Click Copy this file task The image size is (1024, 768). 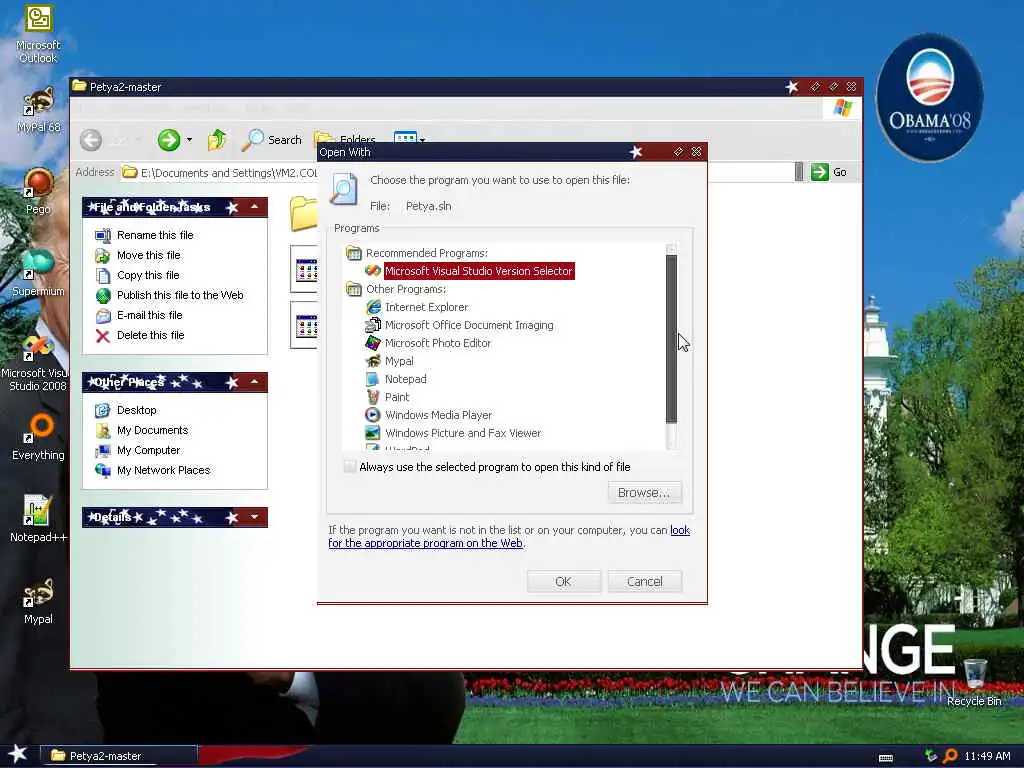click(x=148, y=276)
